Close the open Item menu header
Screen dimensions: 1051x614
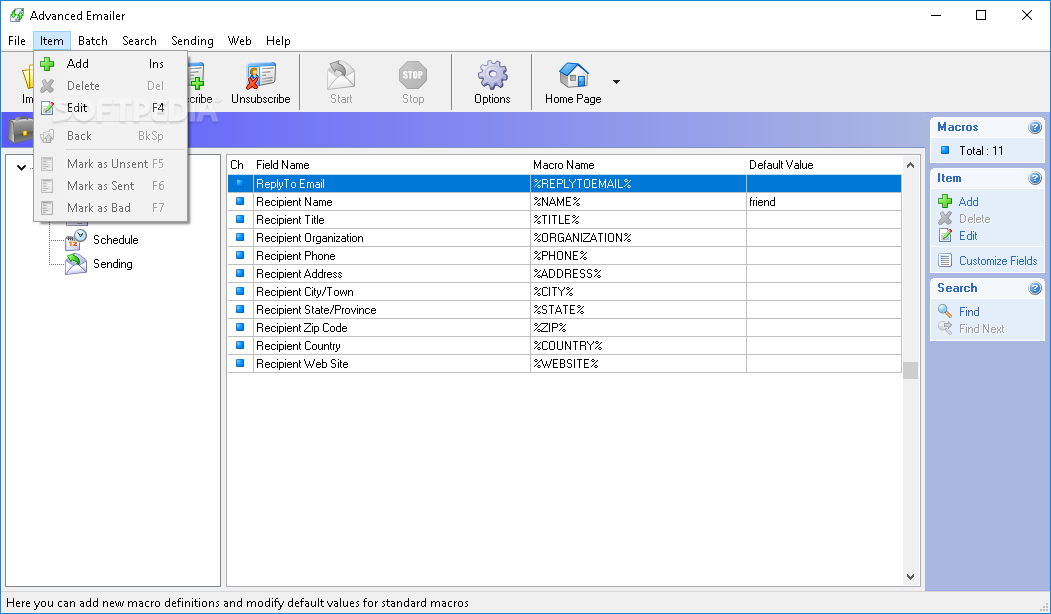[x=52, y=41]
